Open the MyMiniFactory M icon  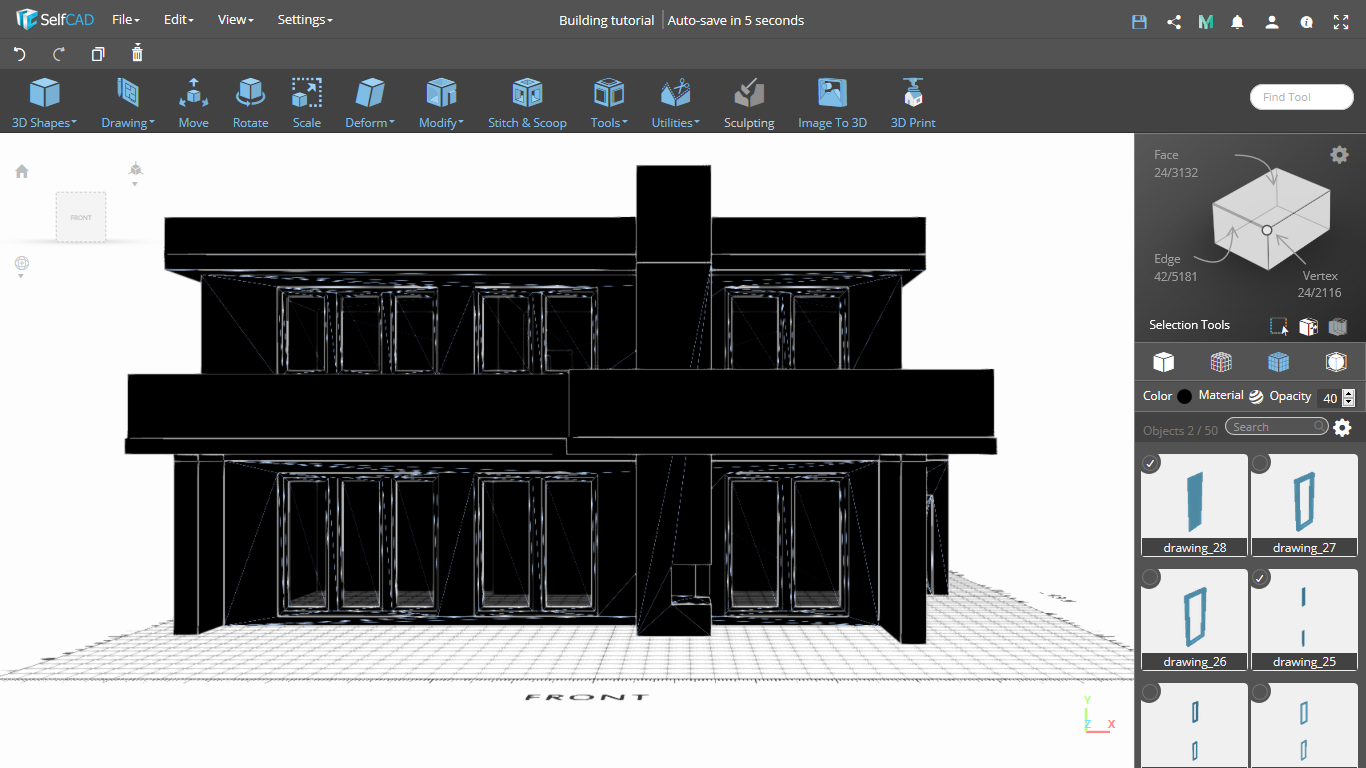[x=1206, y=21]
